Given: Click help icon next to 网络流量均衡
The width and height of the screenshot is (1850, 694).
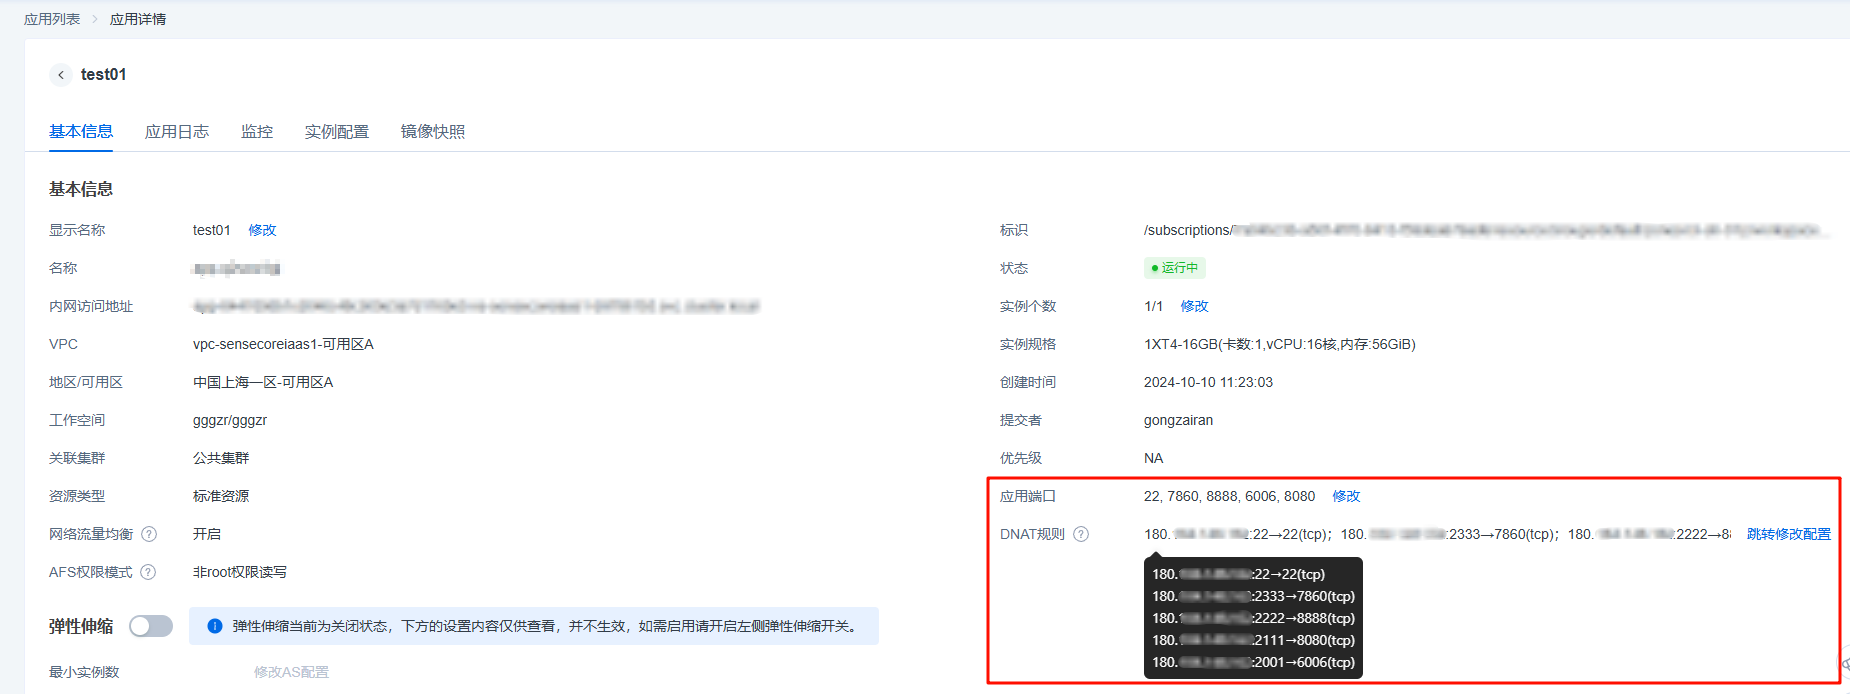Looking at the screenshot, I should [149, 534].
